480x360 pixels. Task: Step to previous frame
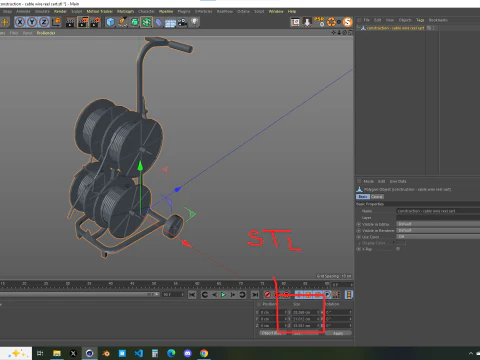[214, 295]
